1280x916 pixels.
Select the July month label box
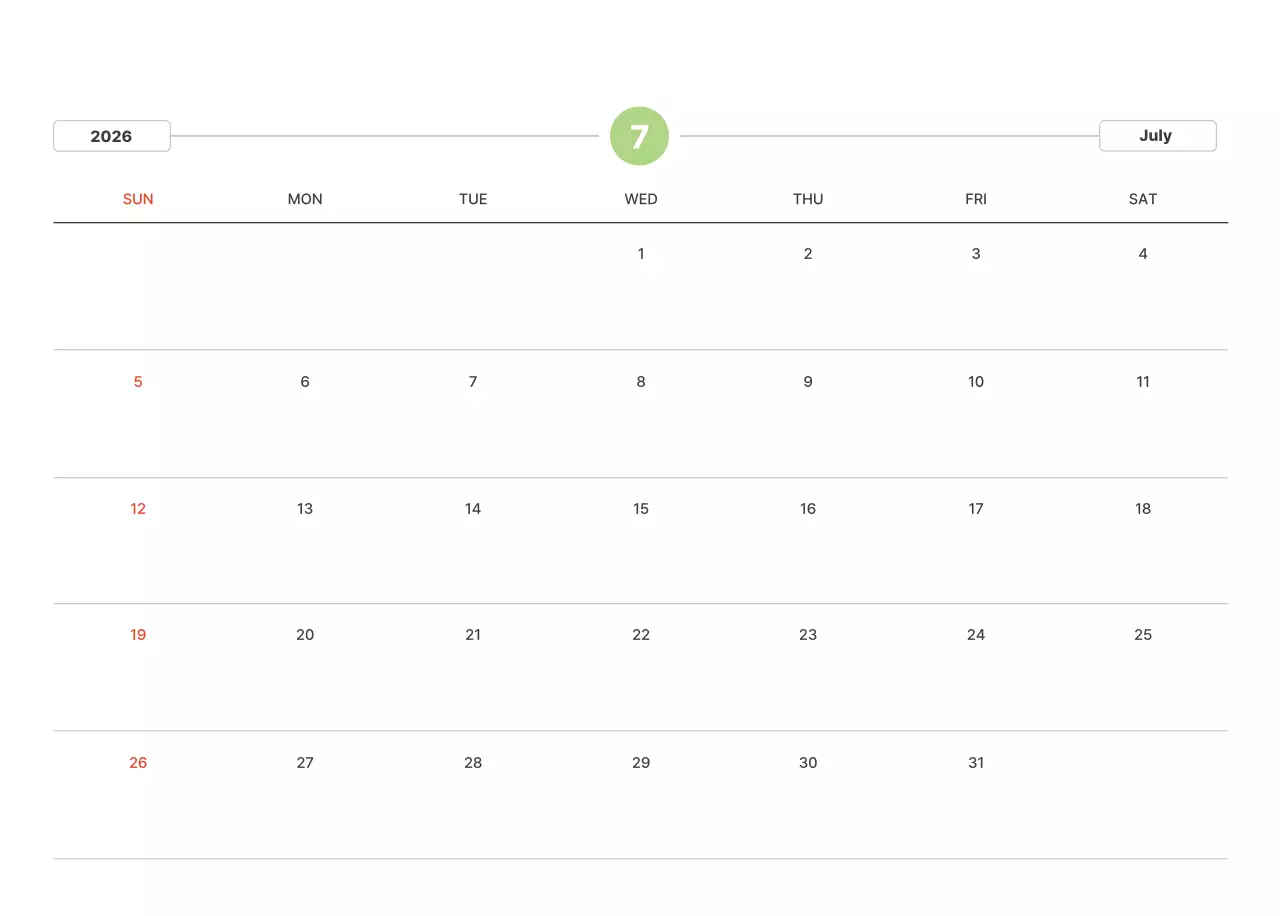[1157, 136]
